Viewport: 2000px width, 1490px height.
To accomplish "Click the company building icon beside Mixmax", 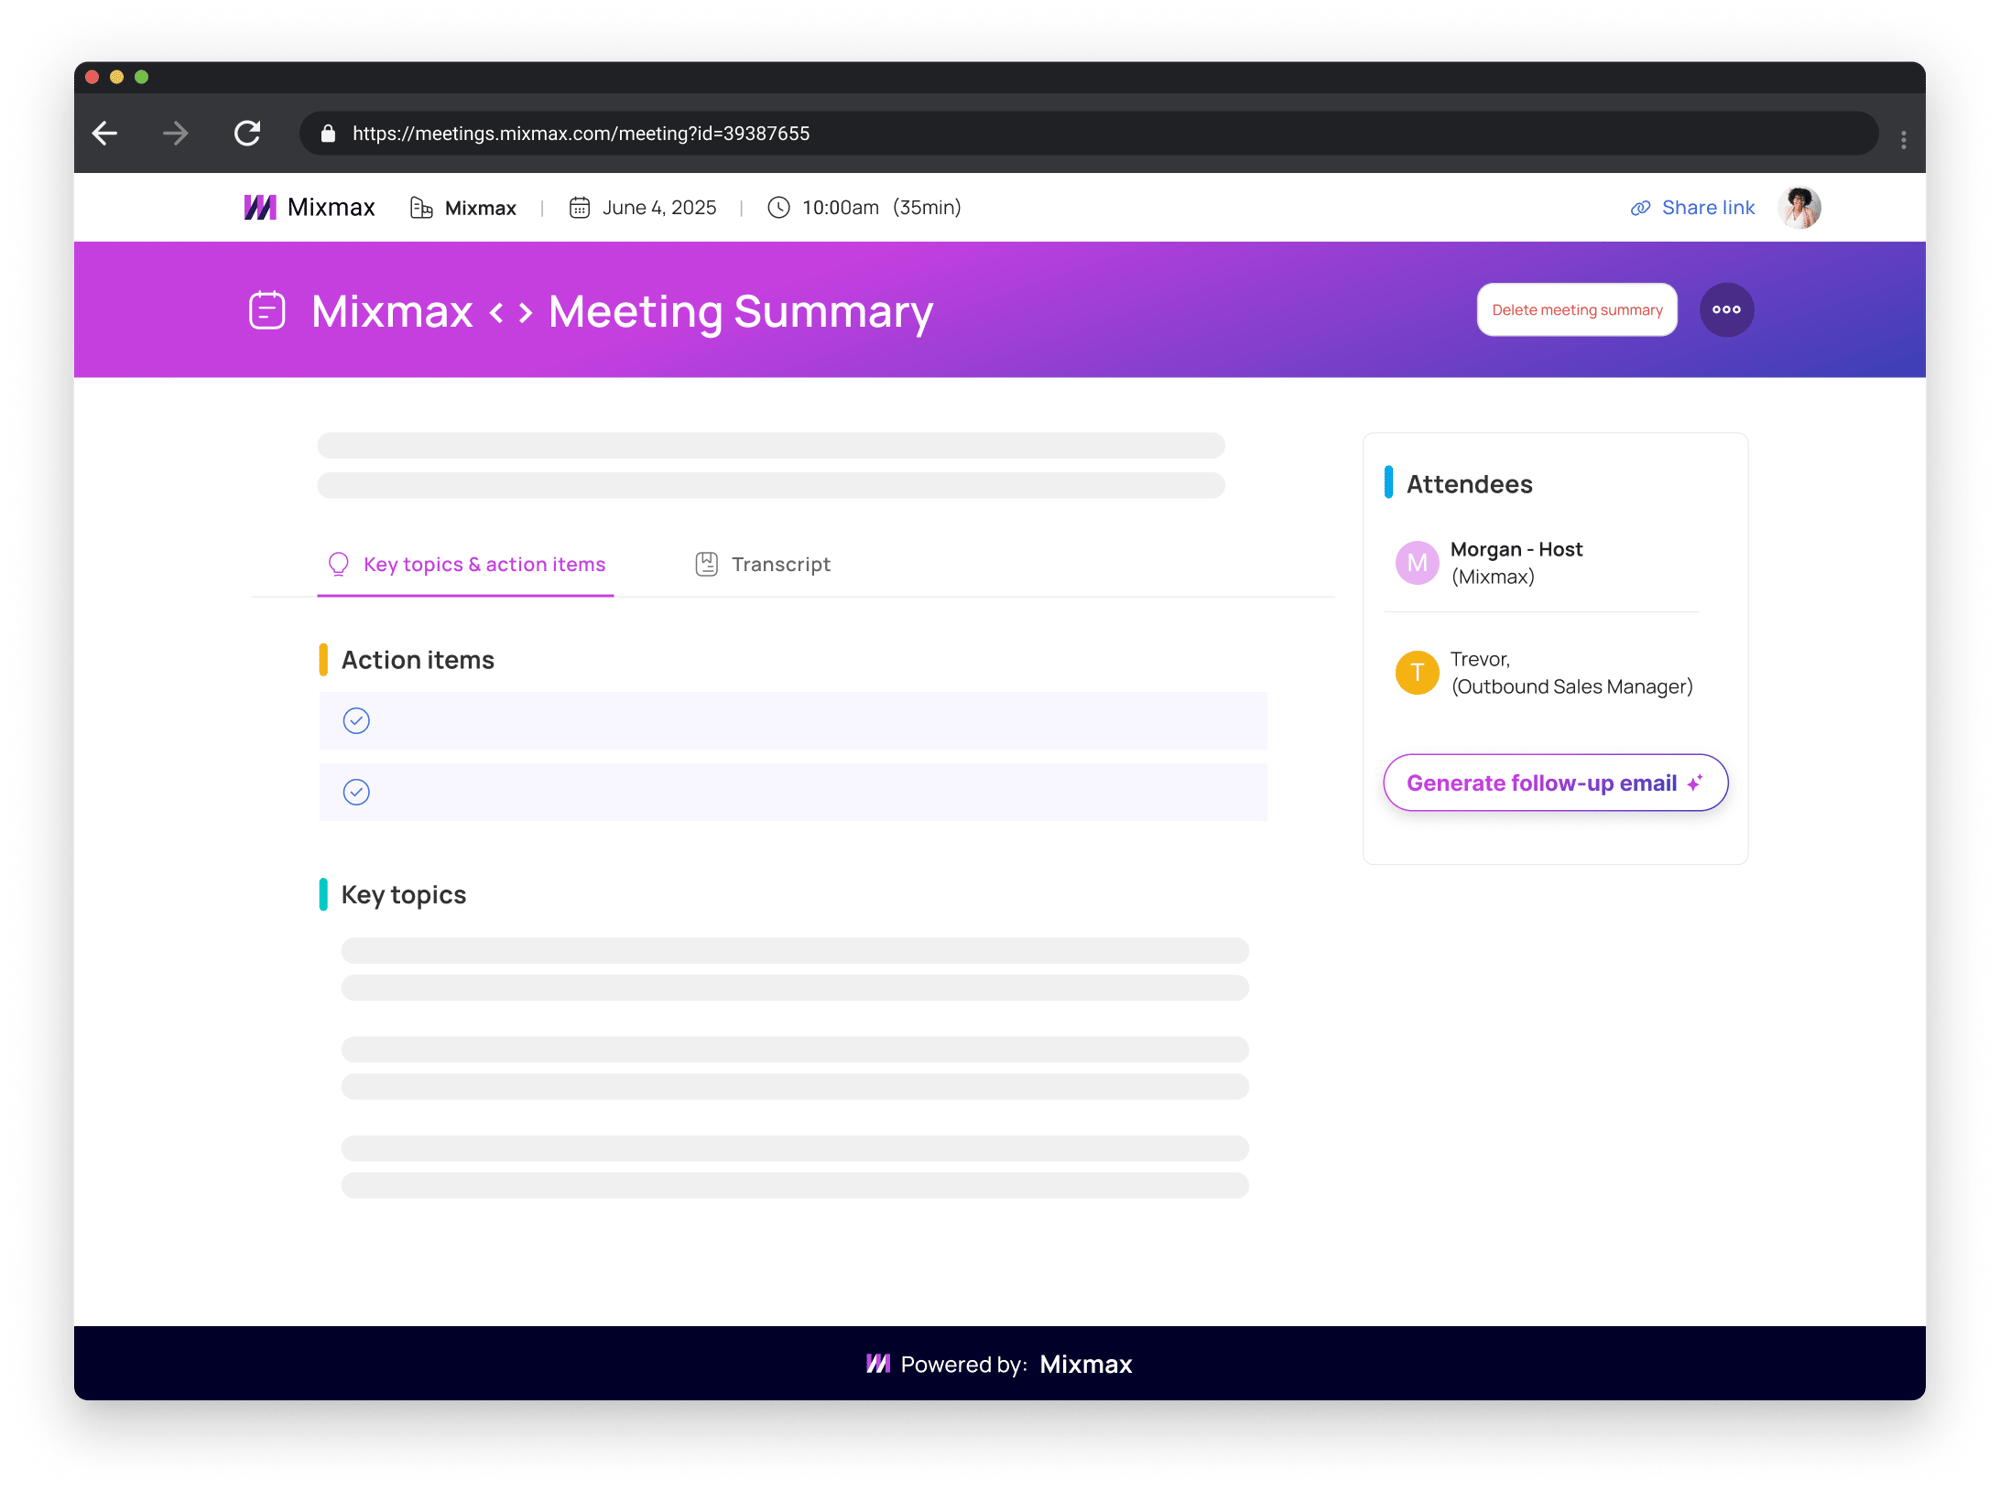I will (x=421, y=208).
